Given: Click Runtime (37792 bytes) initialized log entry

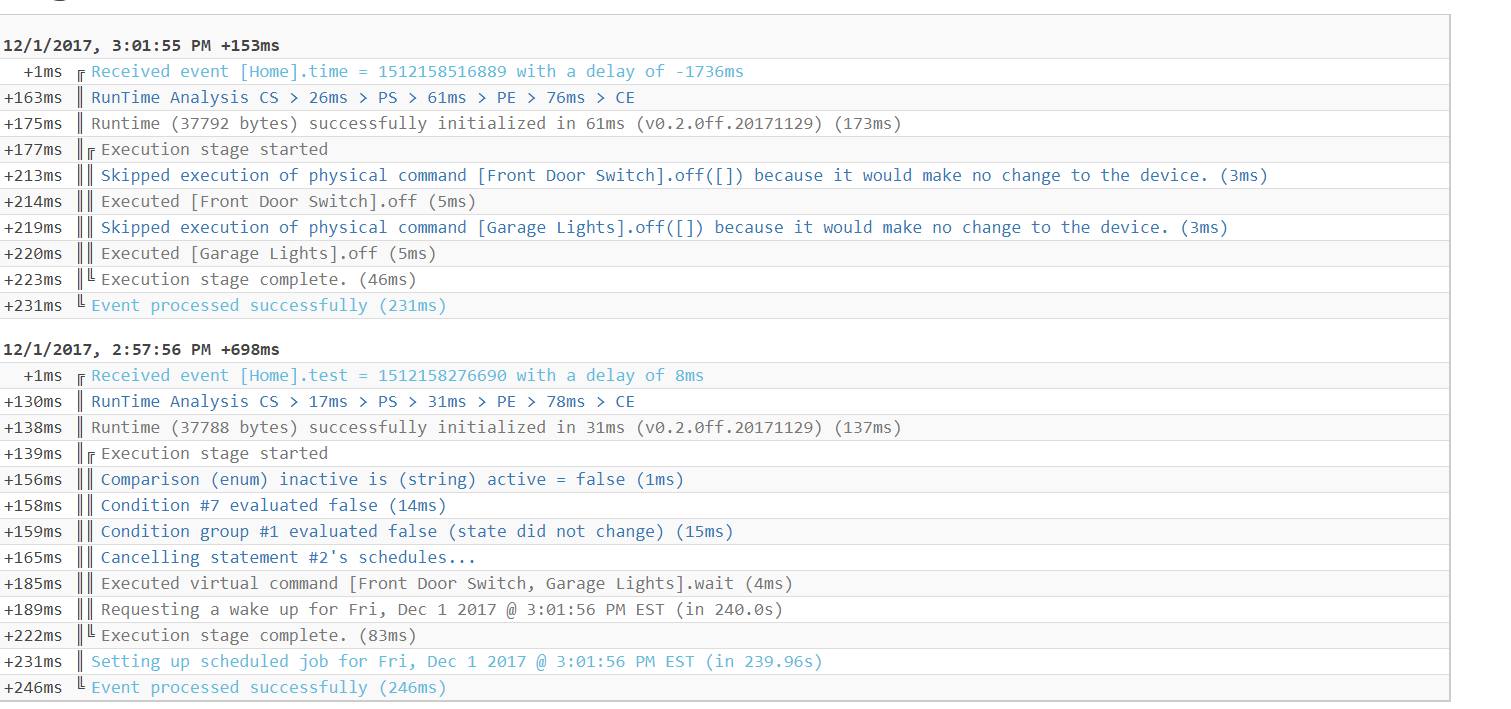Looking at the screenshot, I should [496, 124].
